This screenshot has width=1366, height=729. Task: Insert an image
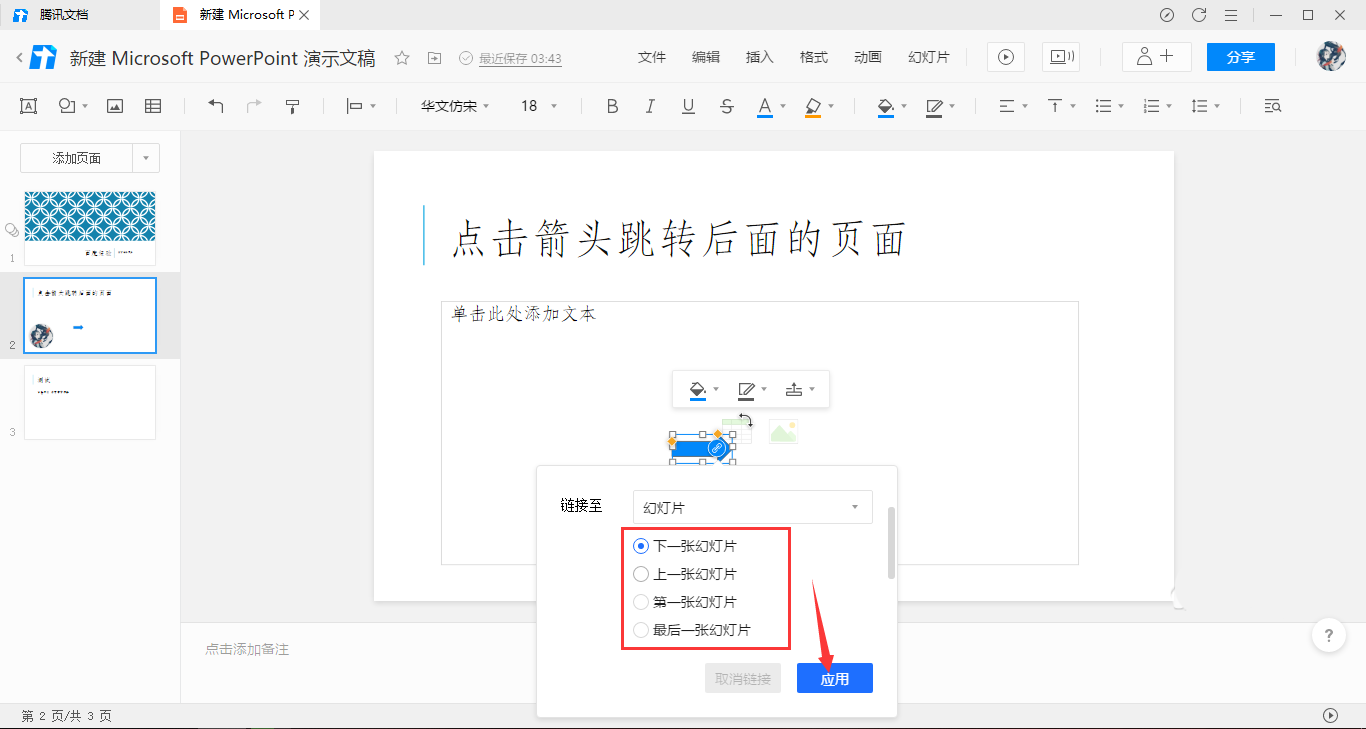click(114, 105)
